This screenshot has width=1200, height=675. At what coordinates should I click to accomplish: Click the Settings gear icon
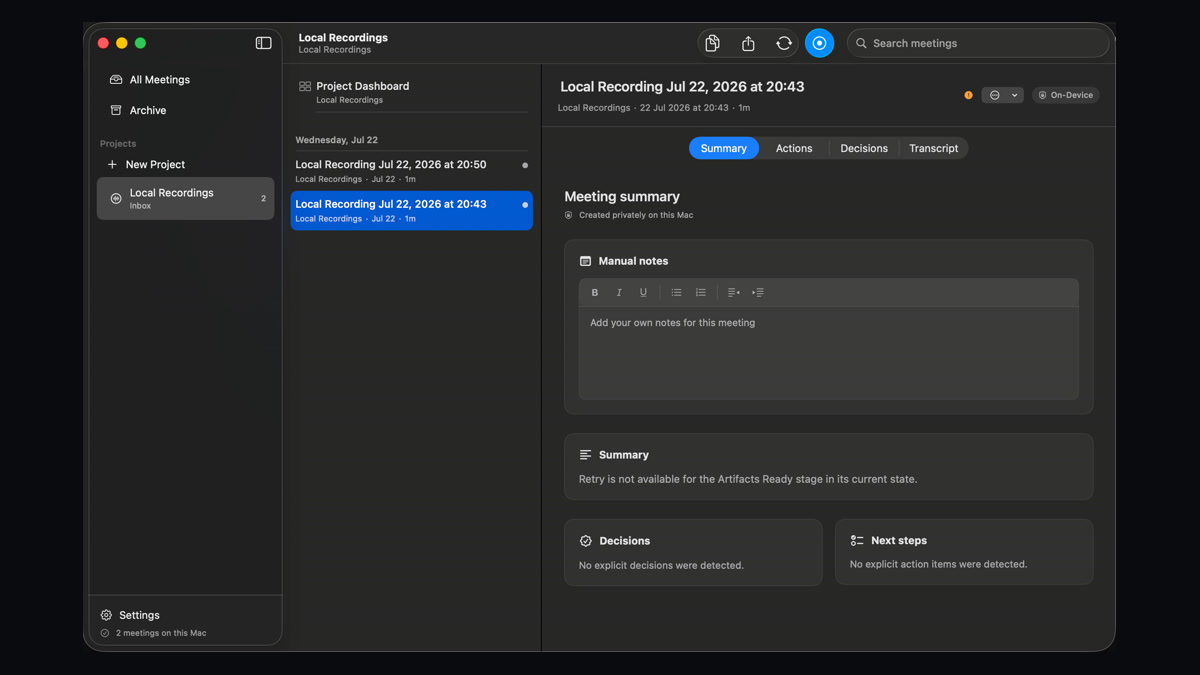106,615
